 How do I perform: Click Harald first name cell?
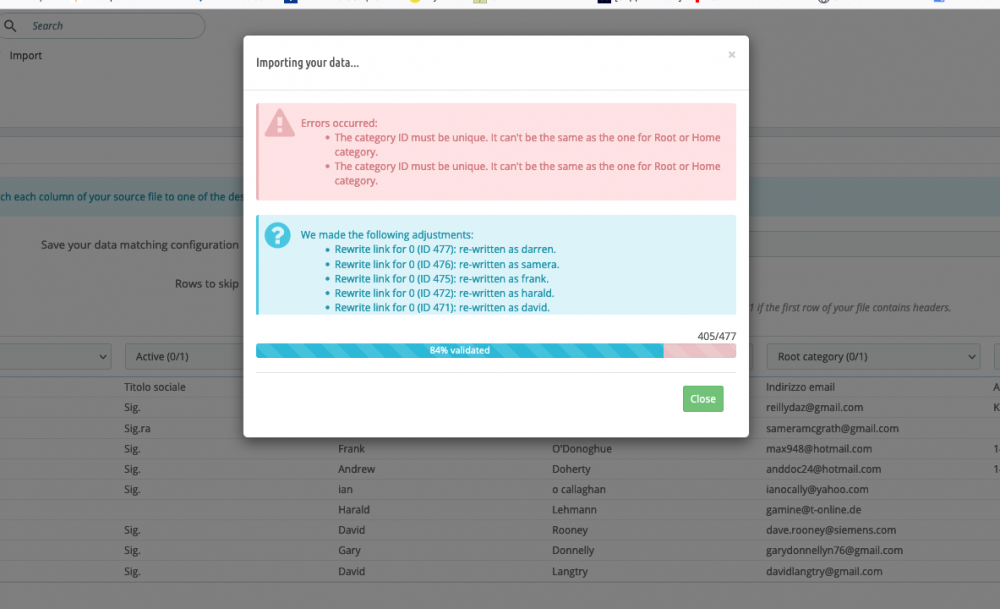(x=354, y=510)
